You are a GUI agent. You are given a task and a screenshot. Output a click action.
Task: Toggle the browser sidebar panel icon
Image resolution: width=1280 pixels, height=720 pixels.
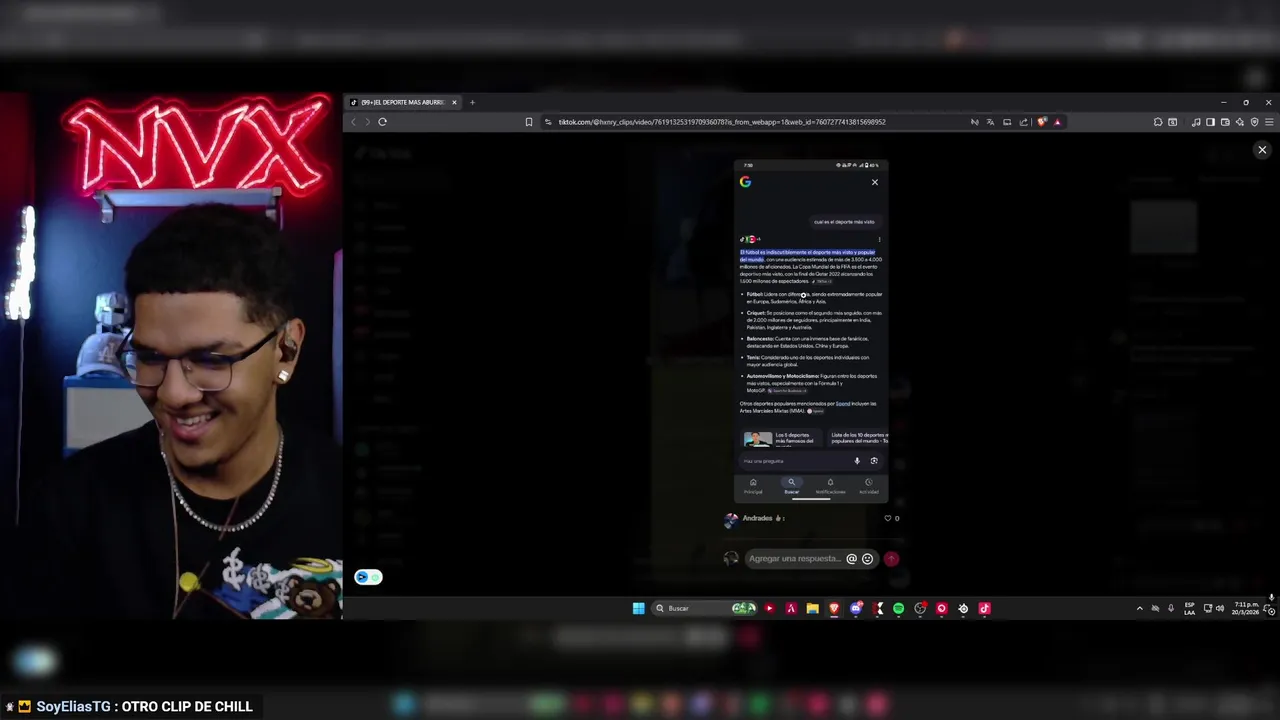[1210, 122]
